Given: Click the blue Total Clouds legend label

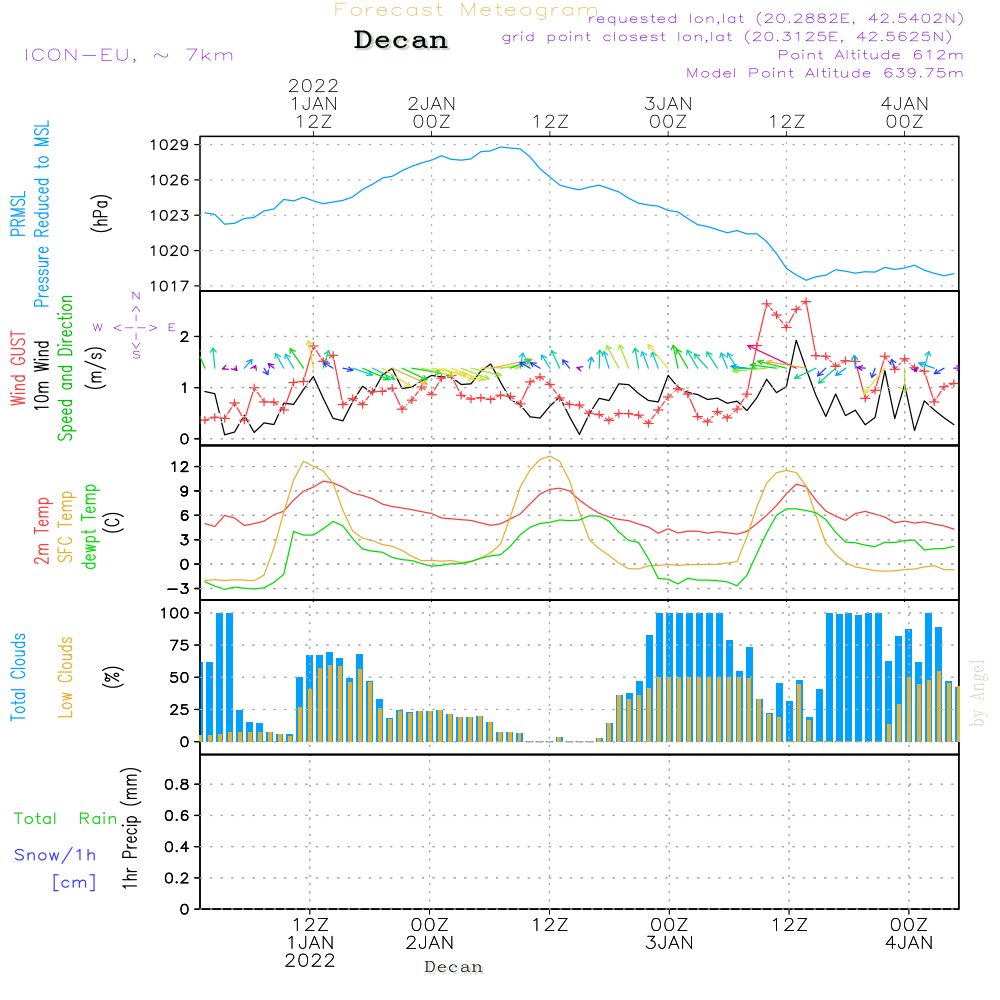Looking at the screenshot, I should pyautogui.click(x=19, y=676).
